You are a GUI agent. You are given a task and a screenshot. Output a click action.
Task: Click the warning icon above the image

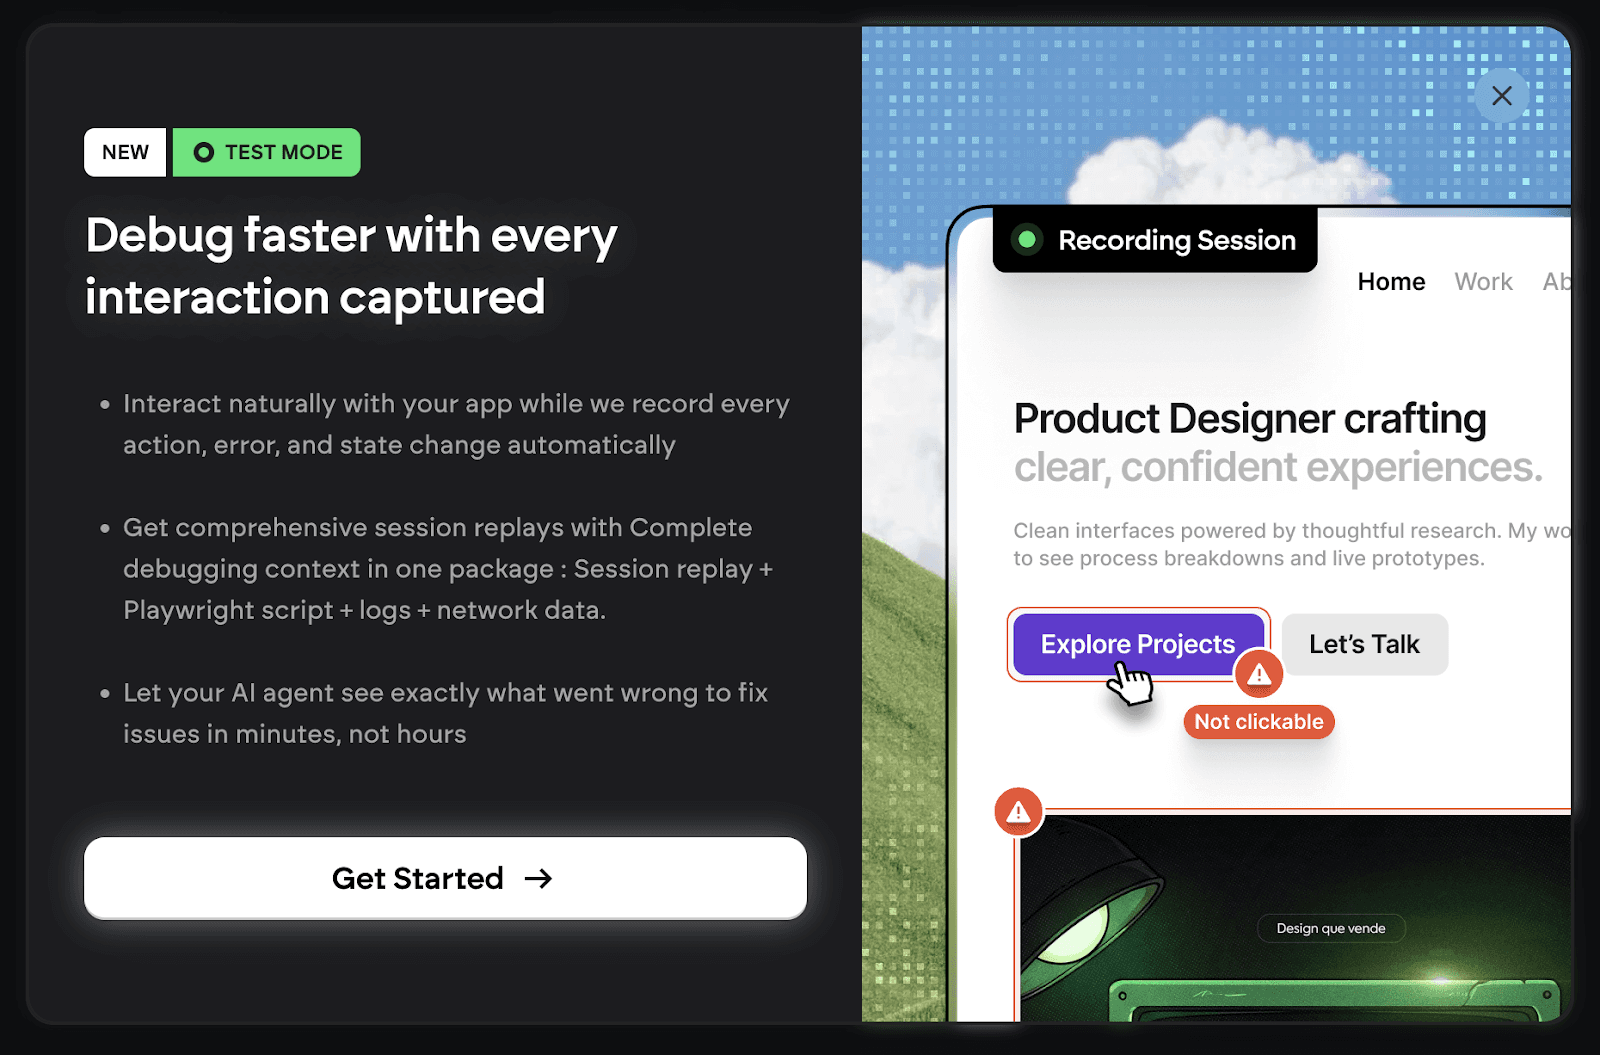click(x=1018, y=812)
